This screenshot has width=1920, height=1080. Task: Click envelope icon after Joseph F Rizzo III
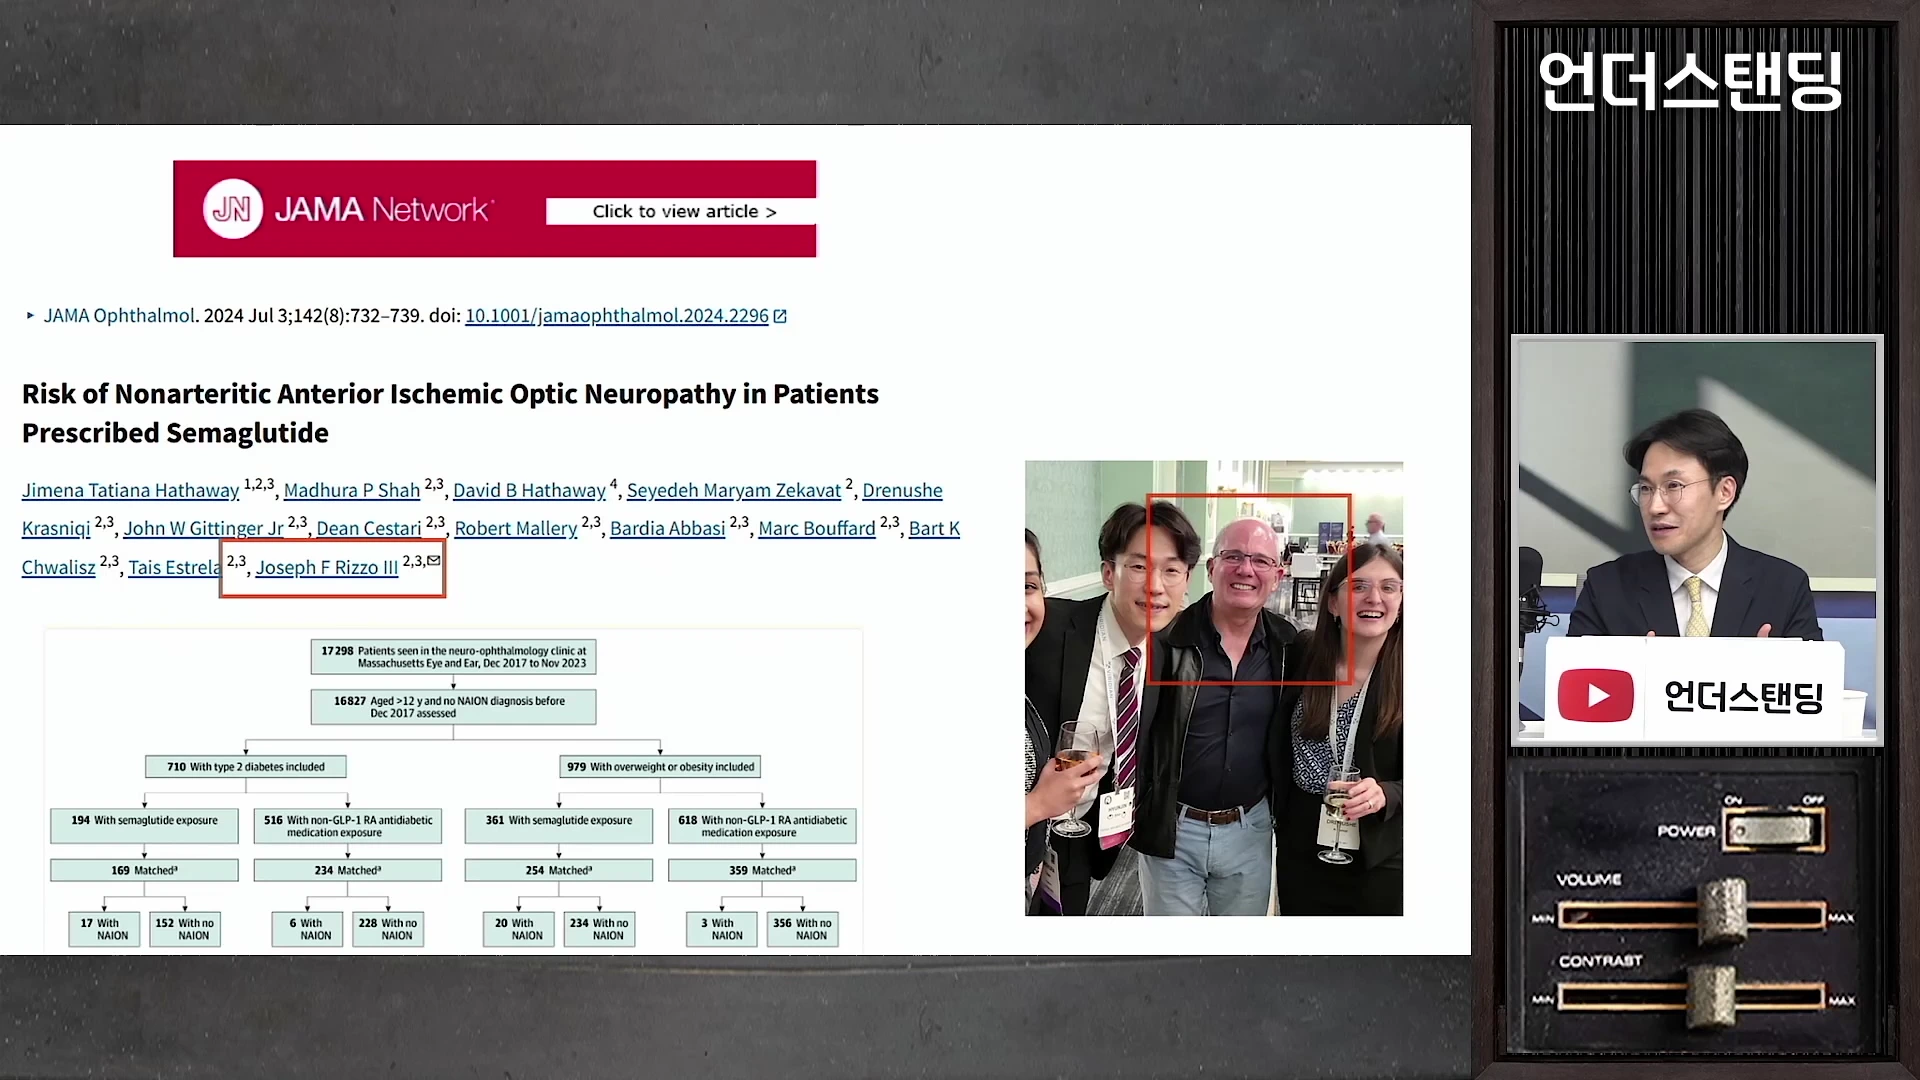click(x=434, y=560)
